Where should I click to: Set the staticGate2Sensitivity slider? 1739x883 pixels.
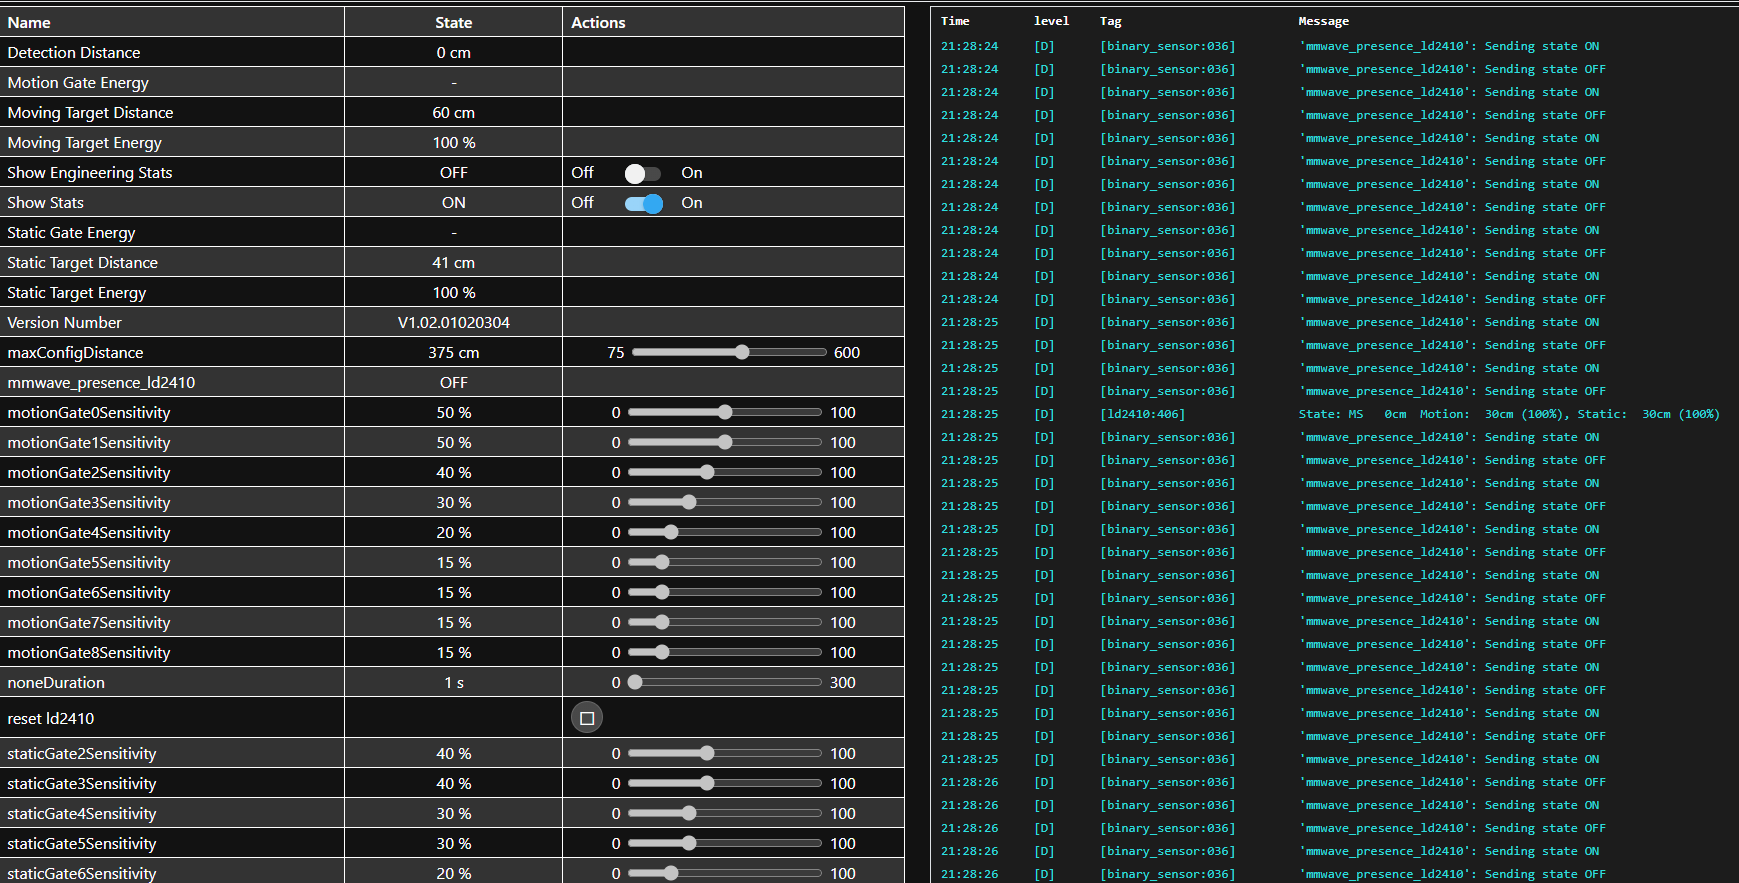click(x=725, y=753)
